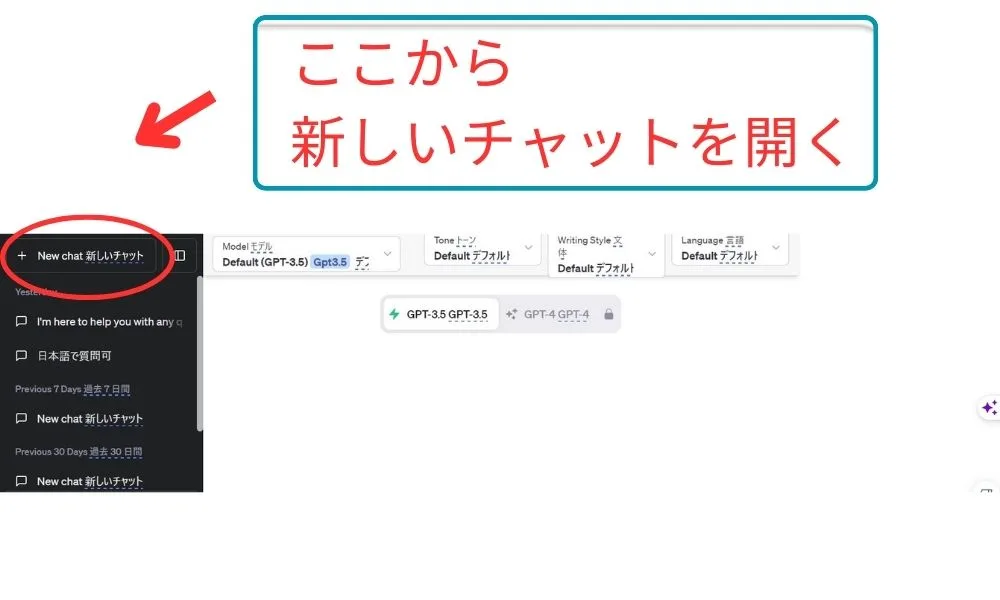Click the Gpt3.5 badge in the Model selector

pos(330,262)
